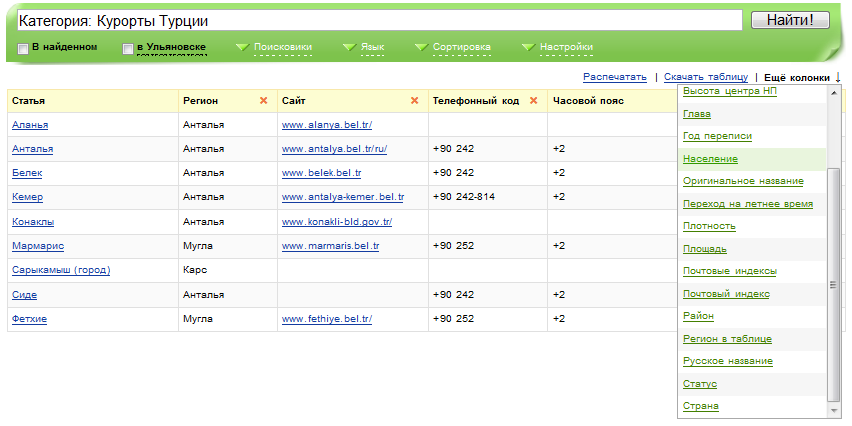852x426 pixels.
Task: Remove the Телефонный код column with its X icon
Action: [x=533, y=101]
